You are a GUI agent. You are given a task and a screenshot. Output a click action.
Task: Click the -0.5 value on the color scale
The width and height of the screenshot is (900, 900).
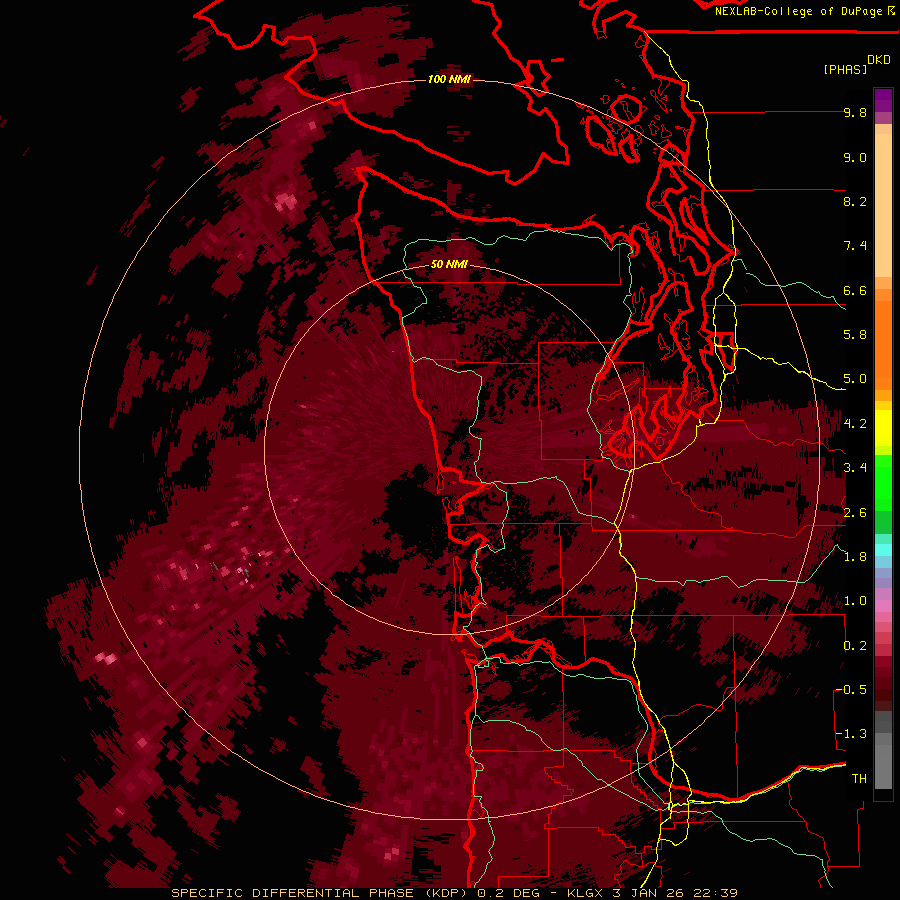click(851, 690)
